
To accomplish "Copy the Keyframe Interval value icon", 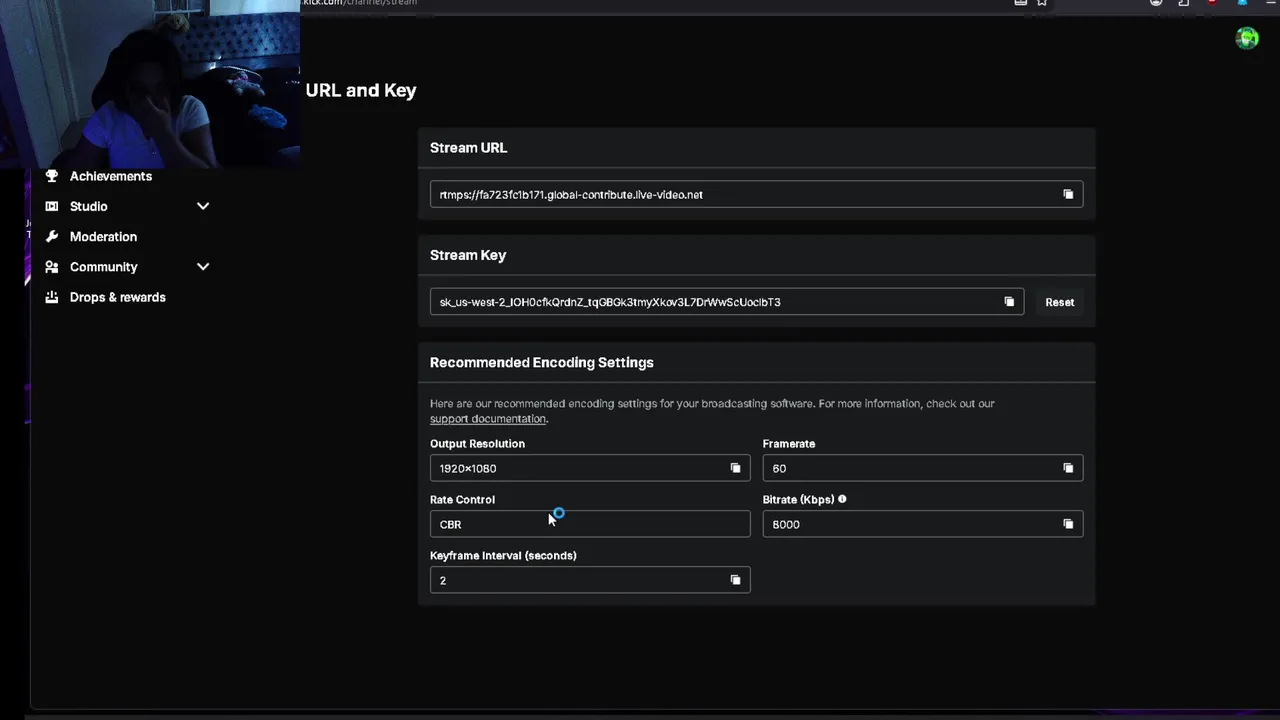I will point(735,580).
